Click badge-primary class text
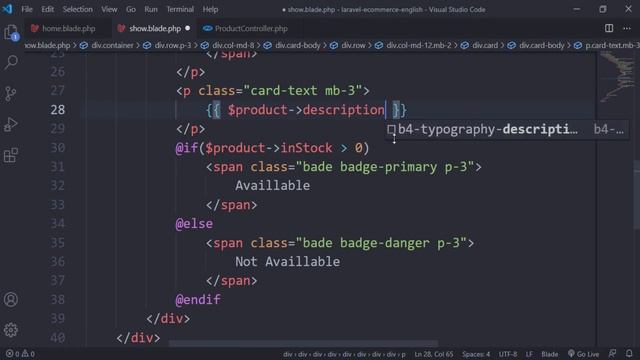640x360 pixels. click(x=388, y=167)
